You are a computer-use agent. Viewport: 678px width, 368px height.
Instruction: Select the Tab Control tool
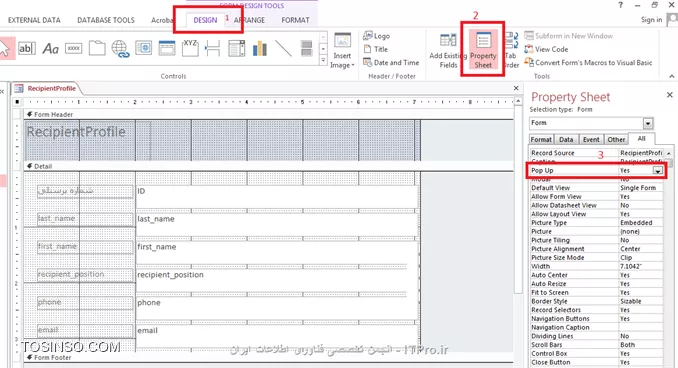(97, 48)
